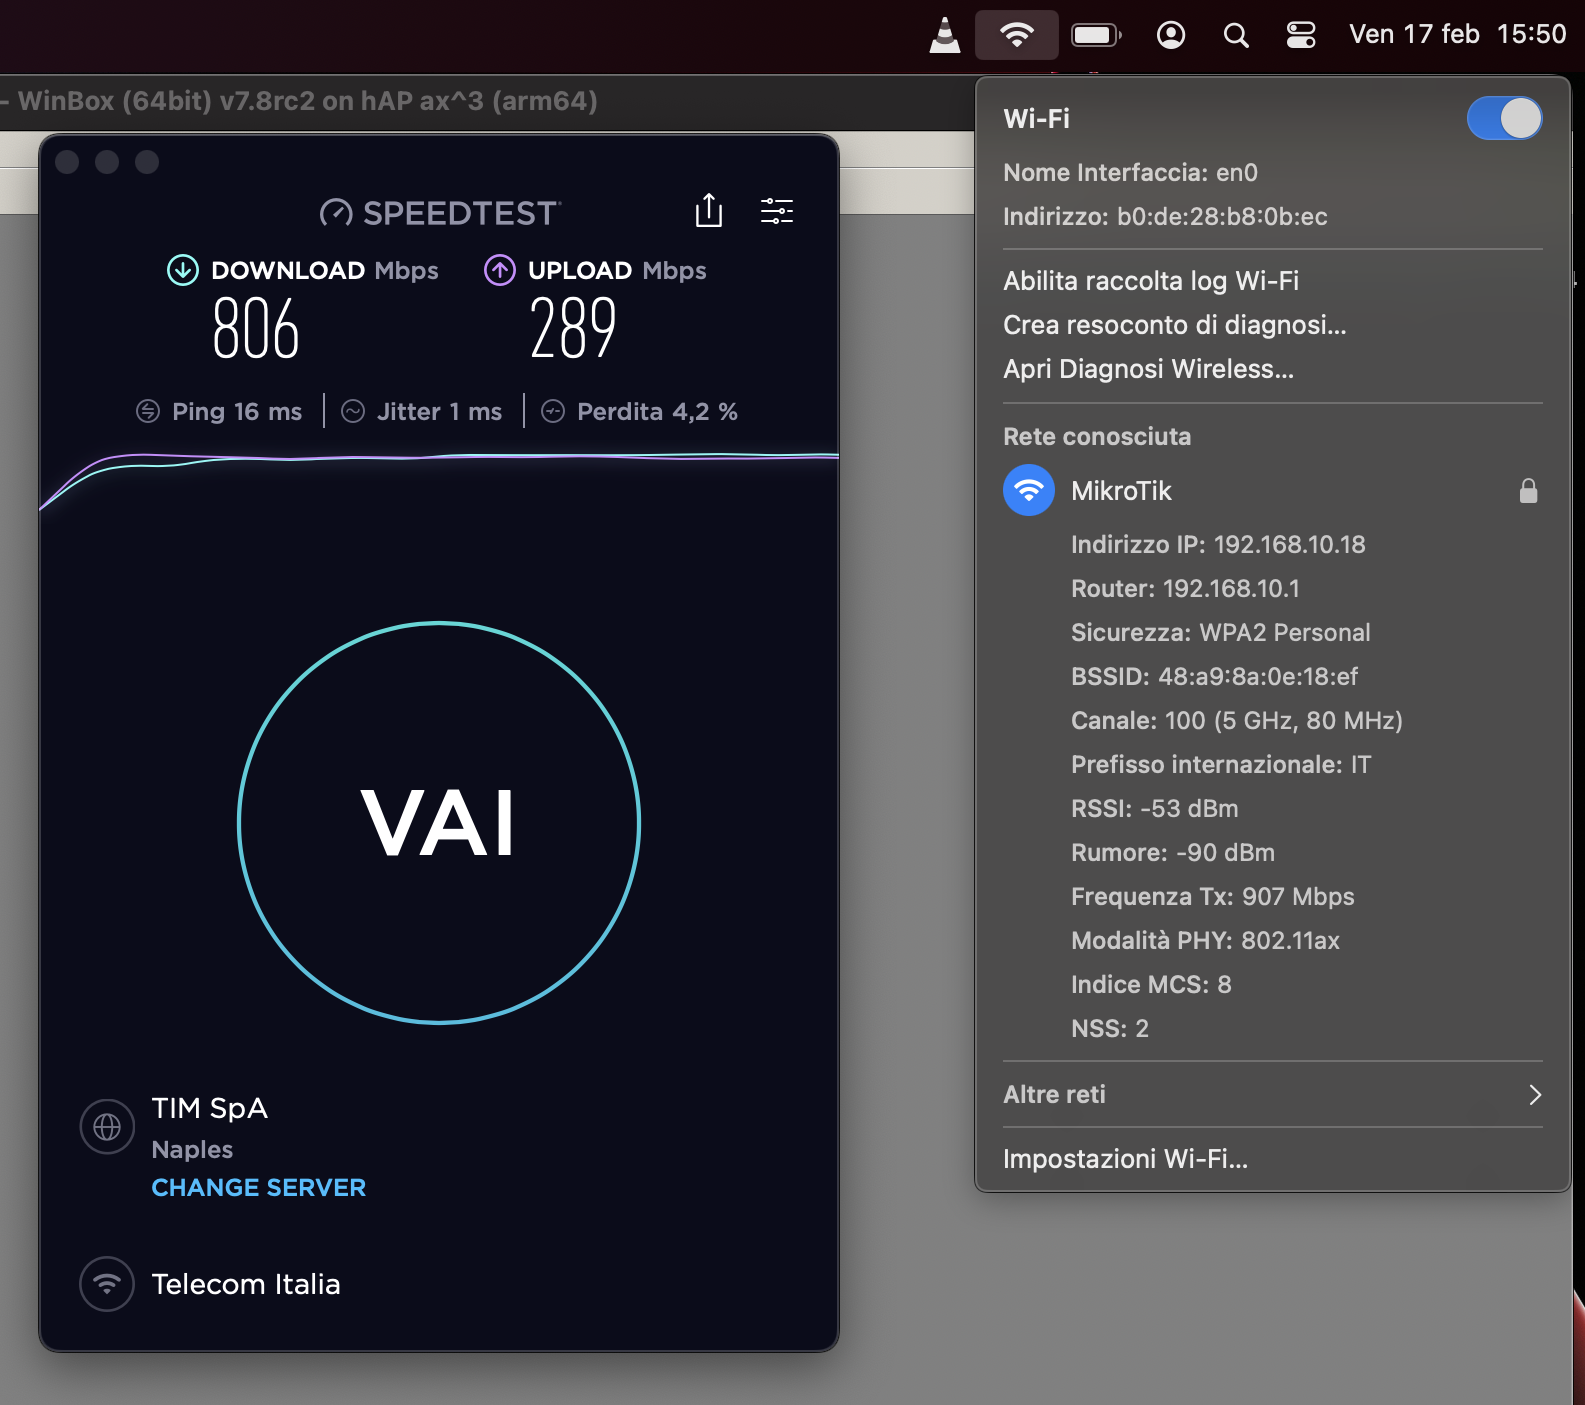Click Frequenza Tx: 907 Mbps row
The height and width of the screenshot is (1405, 1585).
pyautogui.click(x=1213, y=897)
